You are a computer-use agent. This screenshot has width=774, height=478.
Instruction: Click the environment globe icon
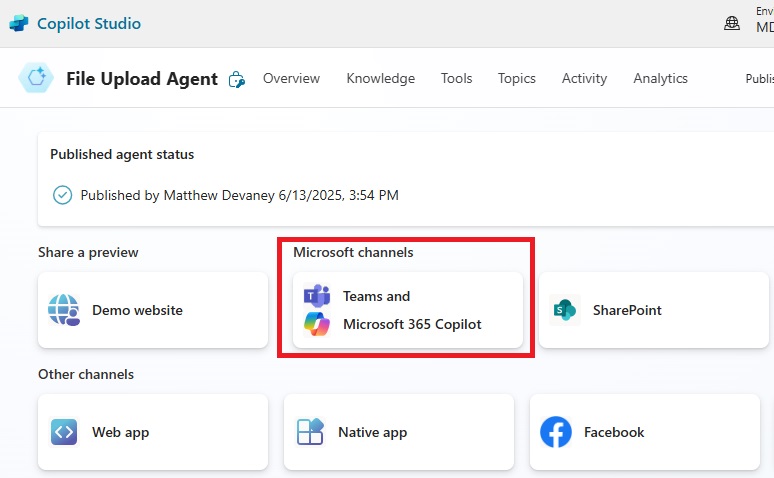click(732, 23)
